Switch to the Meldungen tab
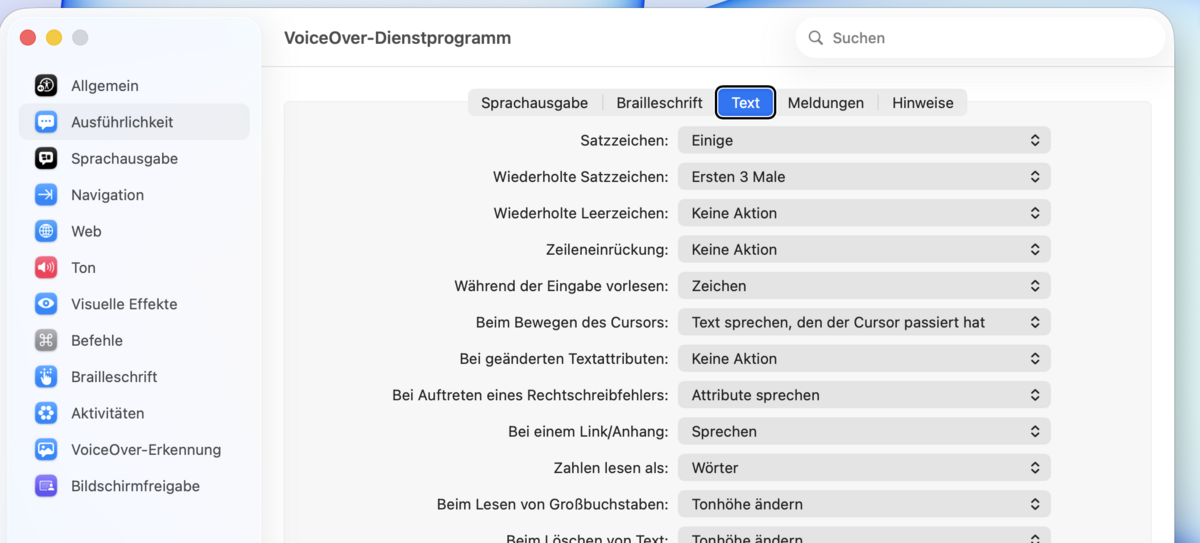The height and width of the screenshot is (543, 1200). click(x=826, y=103)
